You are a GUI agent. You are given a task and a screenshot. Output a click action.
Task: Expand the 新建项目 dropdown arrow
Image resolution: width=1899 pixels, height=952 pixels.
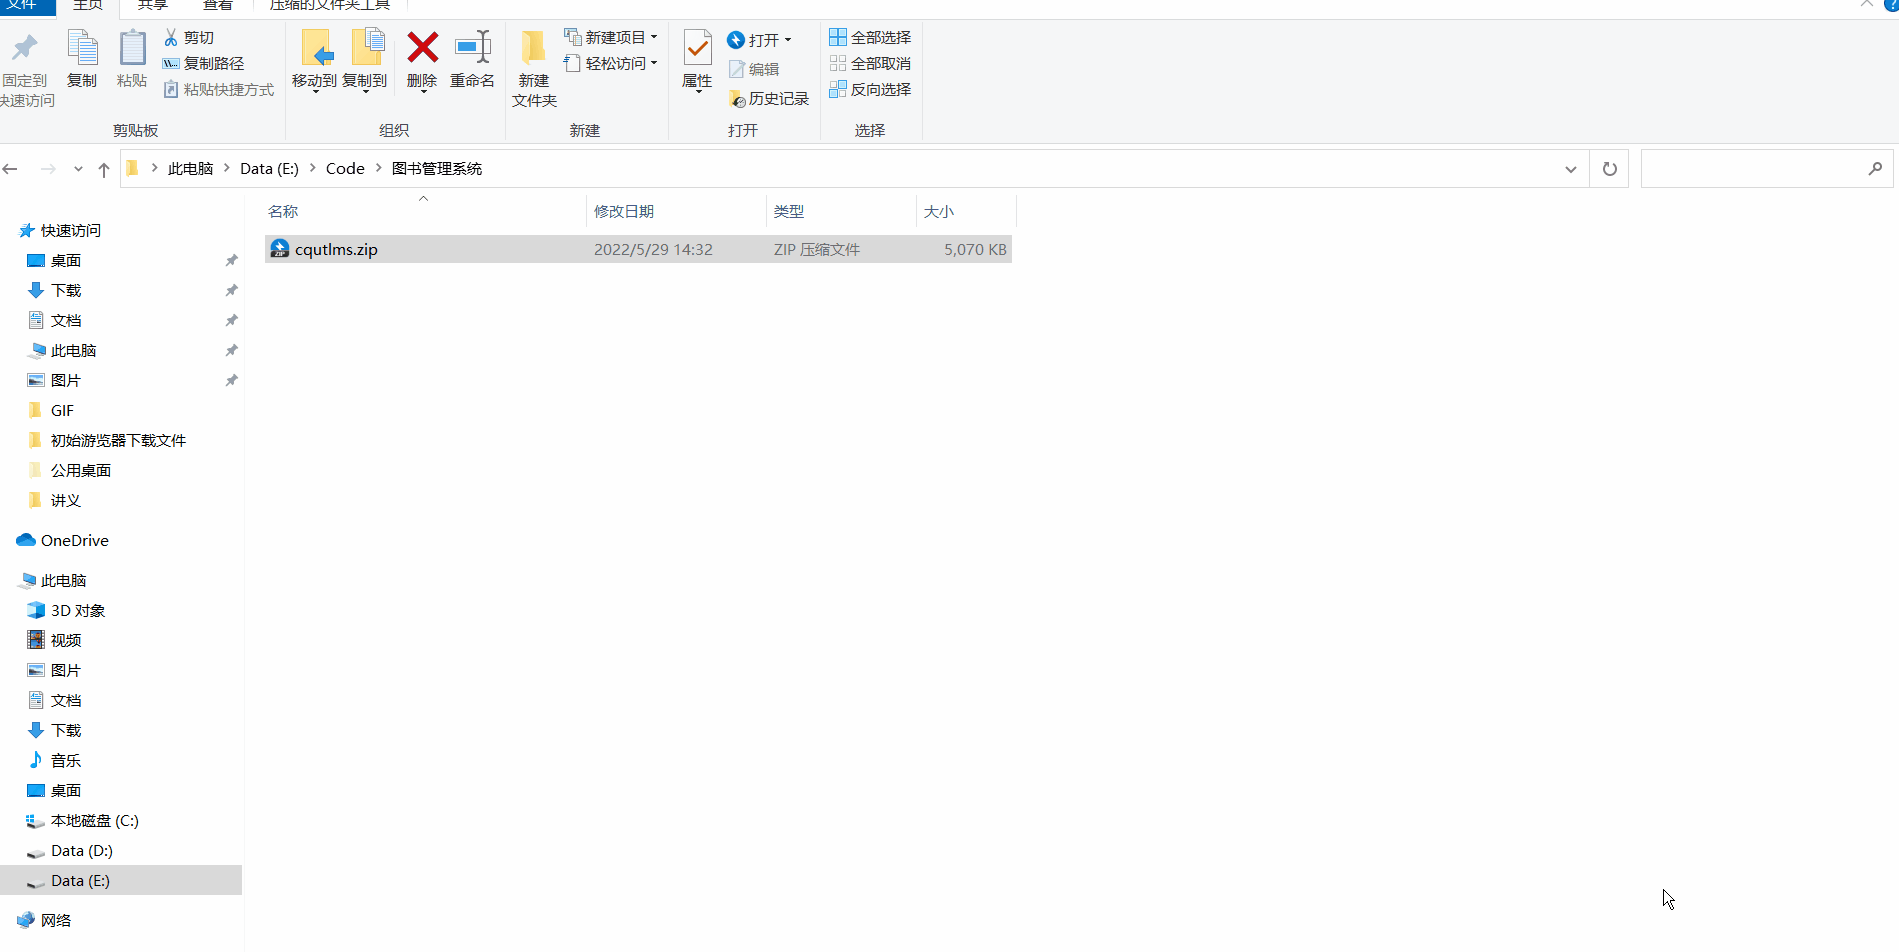[x=655, y=37]
